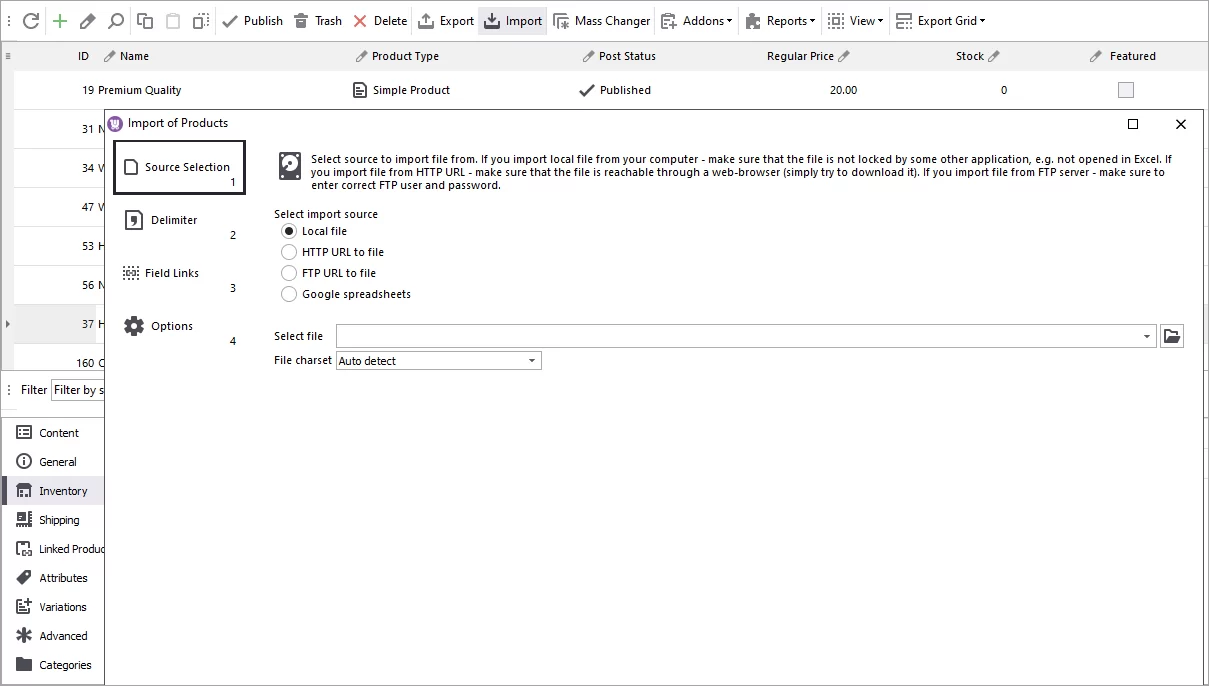The image size is (1209, 686).
Task: Click the green plus to add a product
Action: click(x=61, y=20)
